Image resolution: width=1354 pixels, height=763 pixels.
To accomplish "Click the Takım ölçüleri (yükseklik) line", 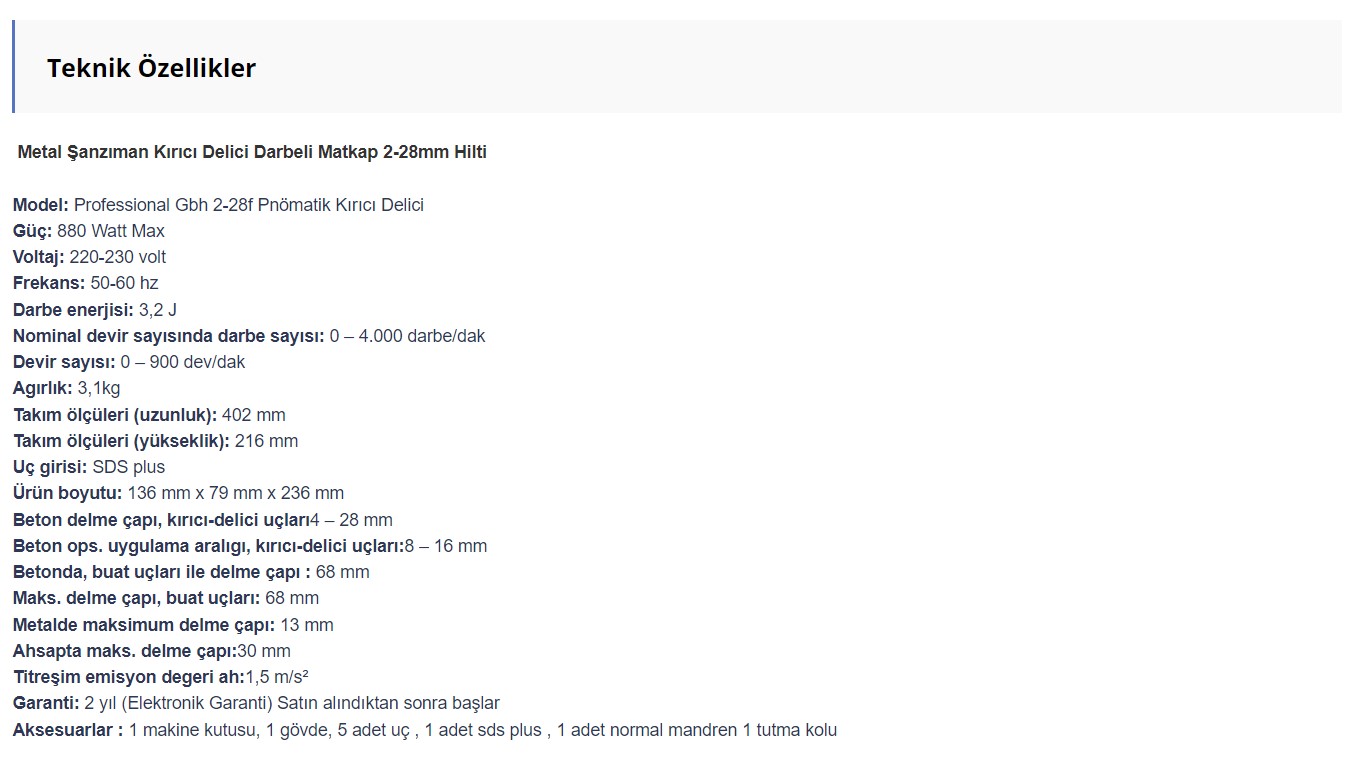I will click(156, 441).
